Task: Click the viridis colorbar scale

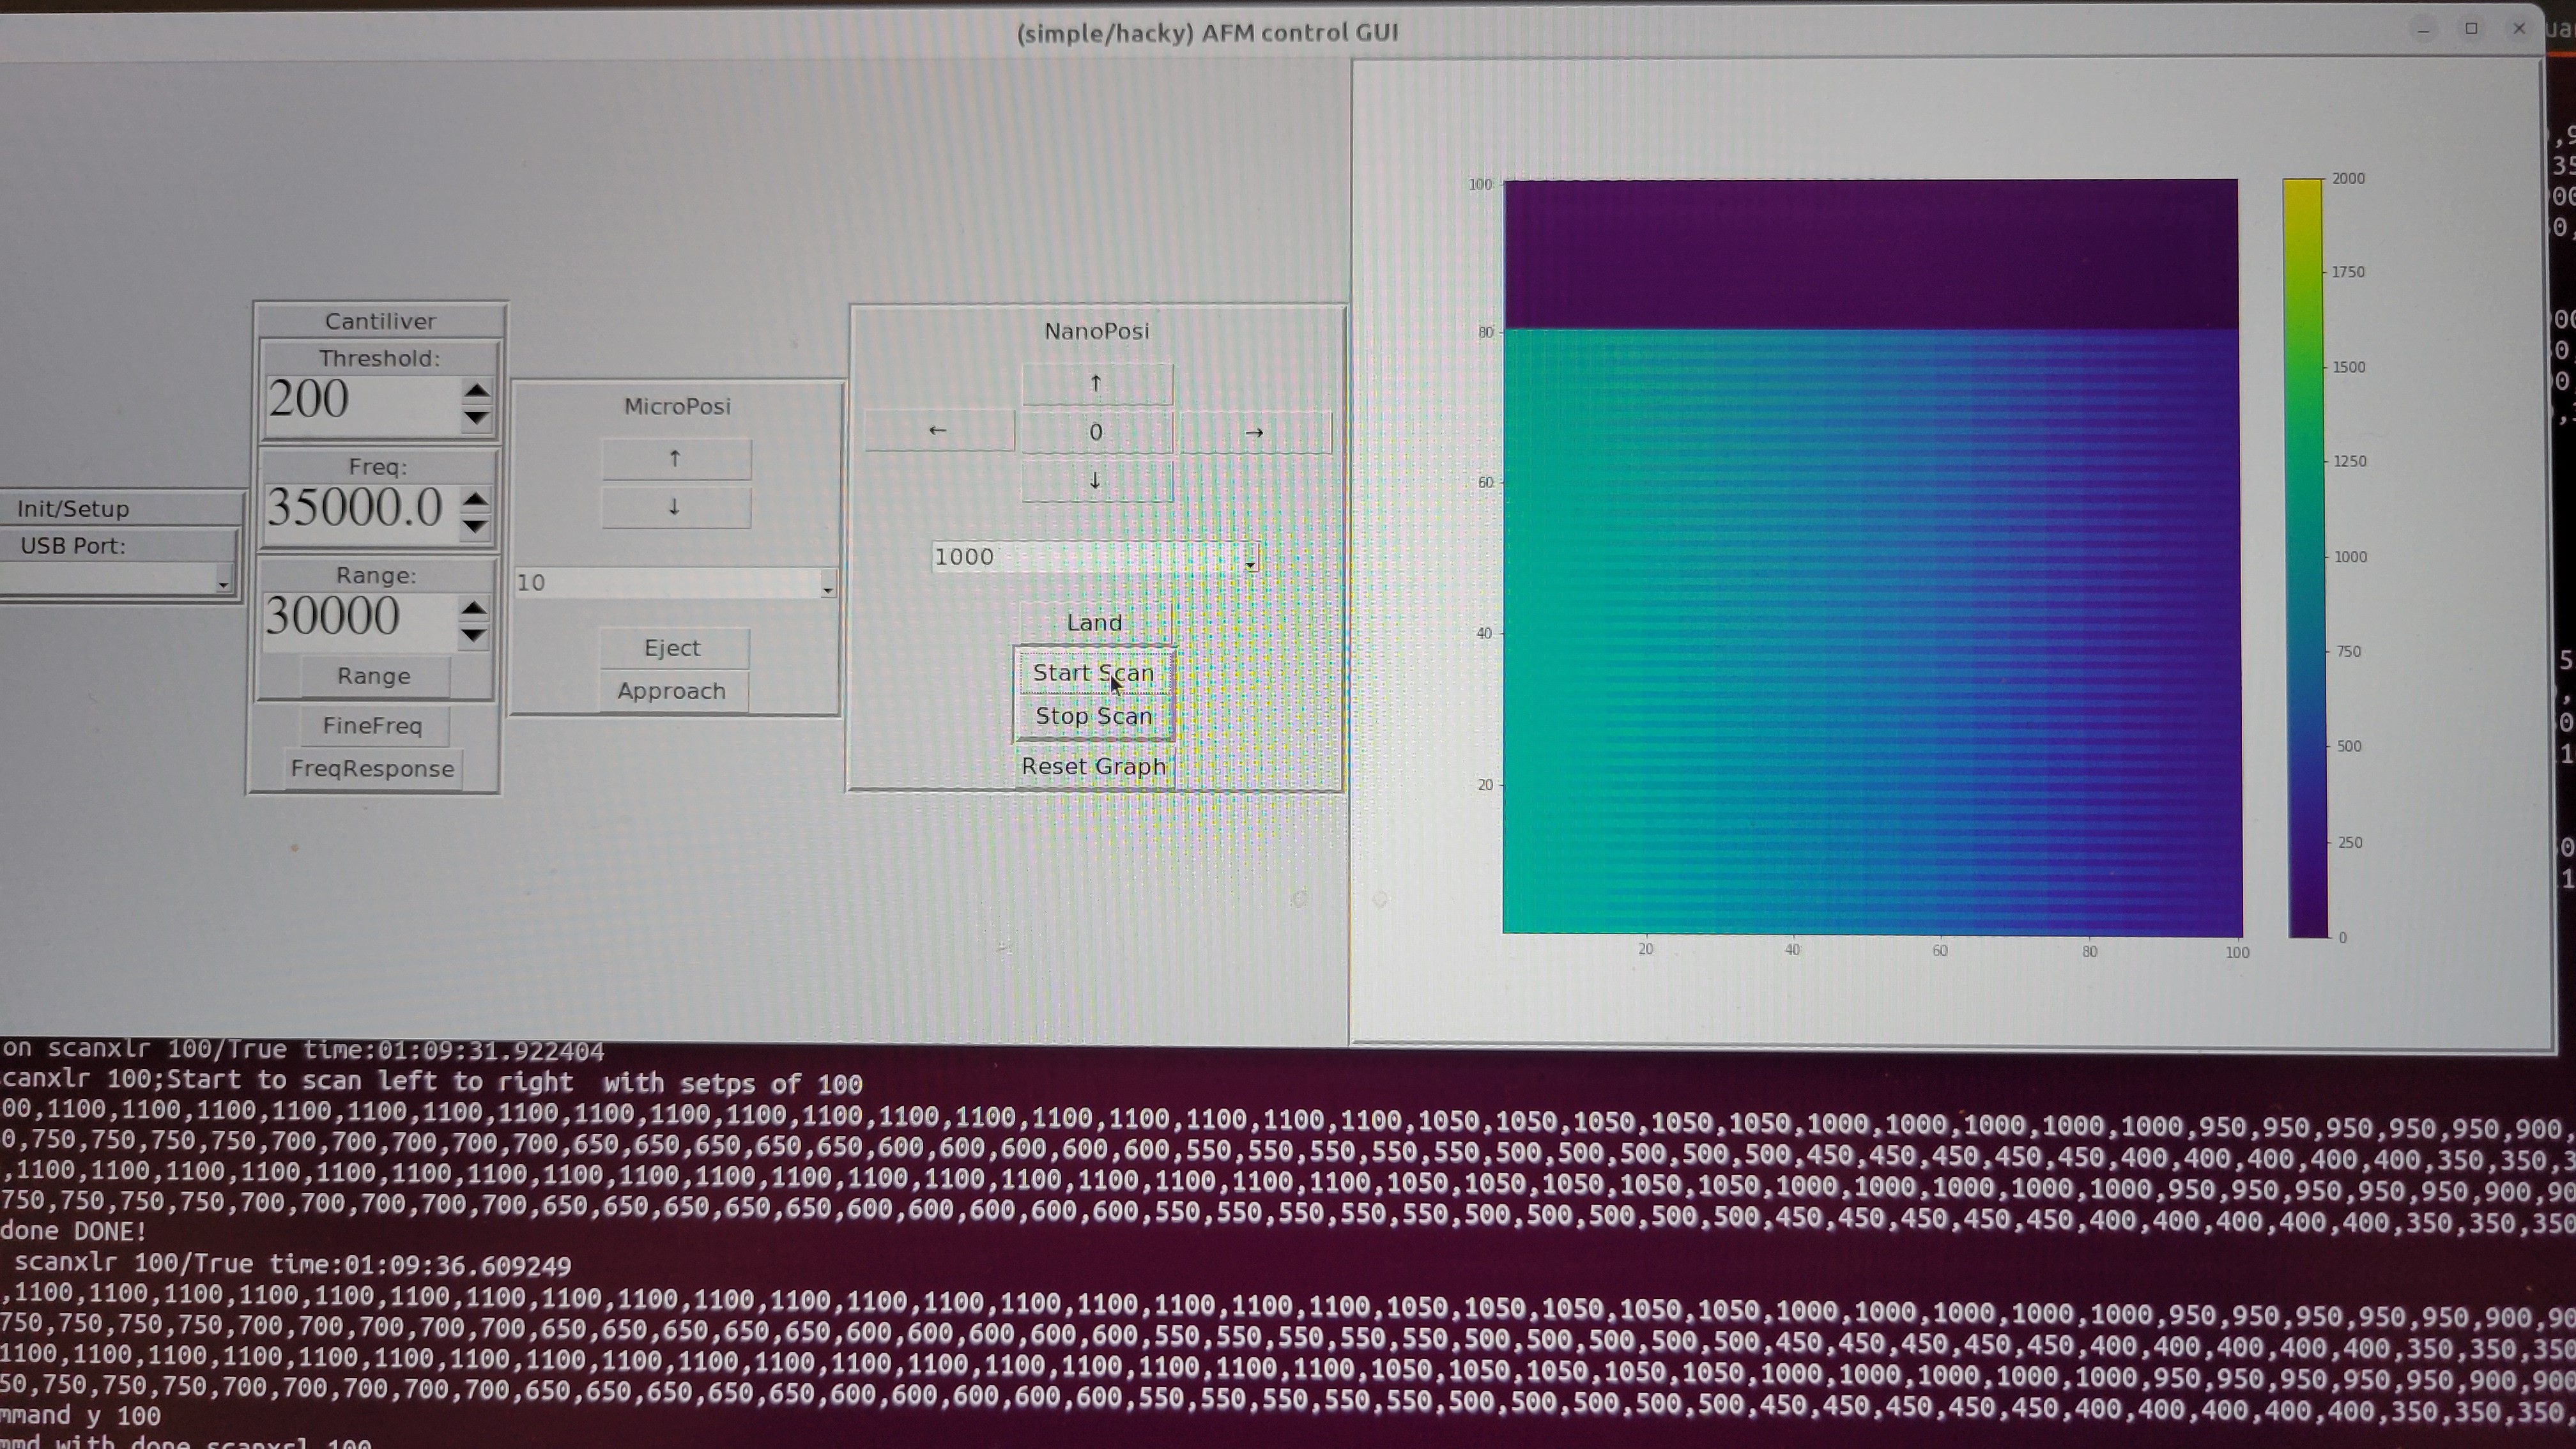Action: (x=2304, y=558)
